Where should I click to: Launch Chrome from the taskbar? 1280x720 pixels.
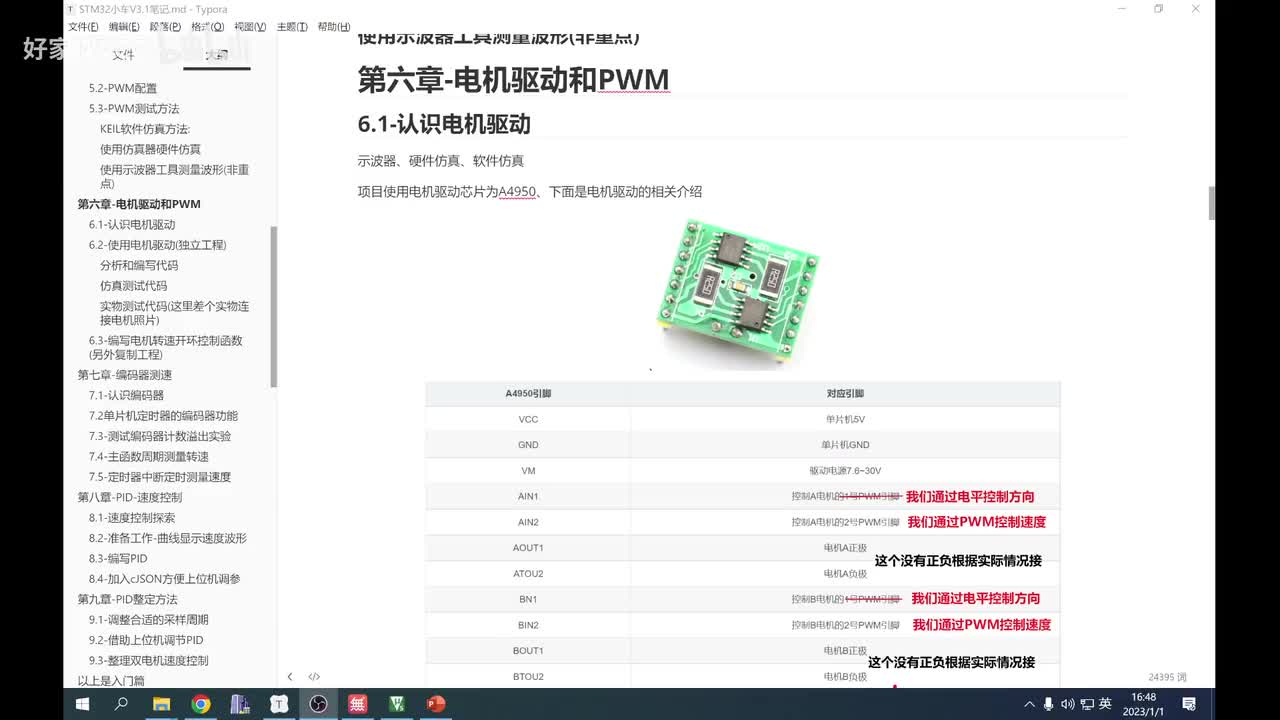(200, 704)
